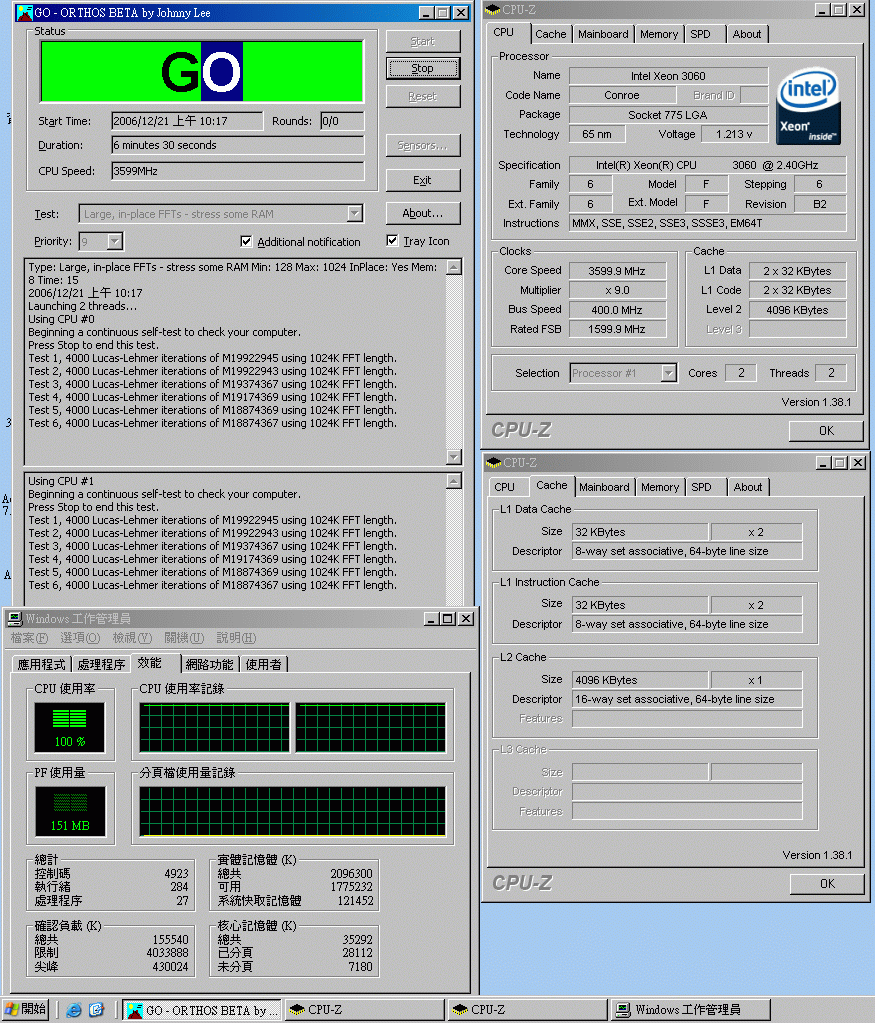Click scroll down arrow in CPU #0 log
Viewport: 875px width, 1023px height.
click(454, 457)
